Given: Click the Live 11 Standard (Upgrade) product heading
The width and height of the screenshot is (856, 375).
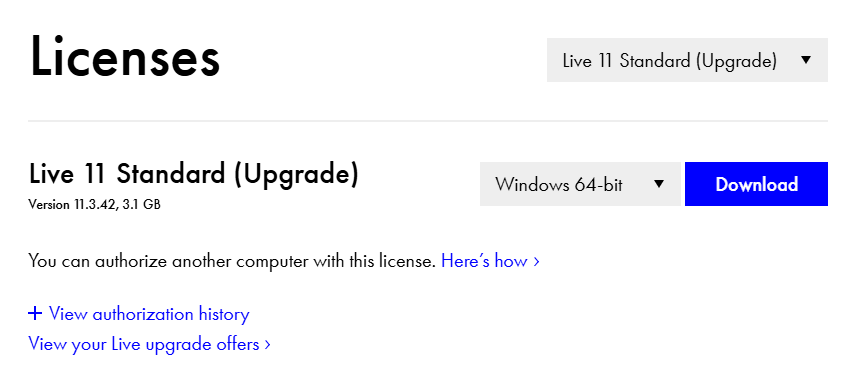Looking at the screenshot, I should [x=194, y=174].
